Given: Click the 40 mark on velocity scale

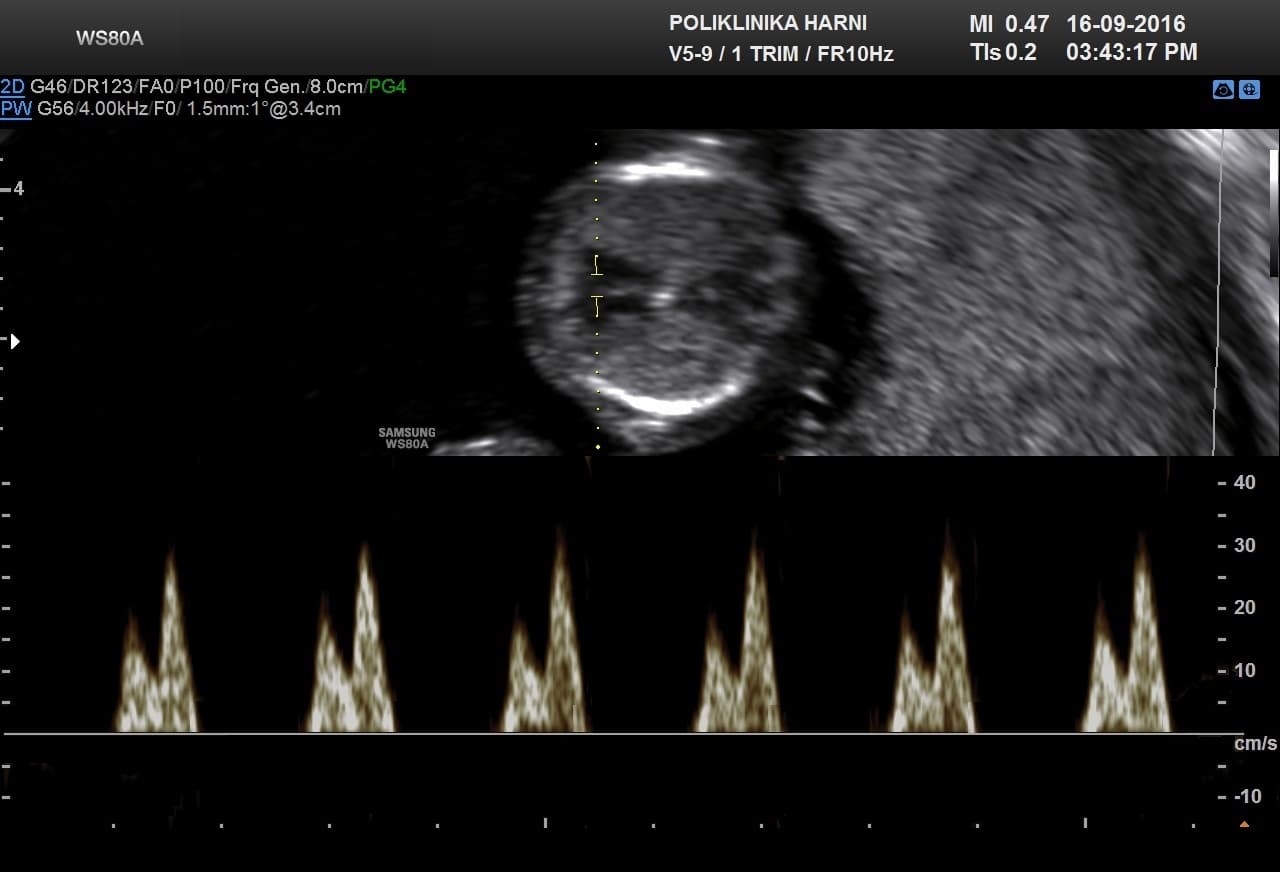Looking at the screenshot, I should point(1244,482).
